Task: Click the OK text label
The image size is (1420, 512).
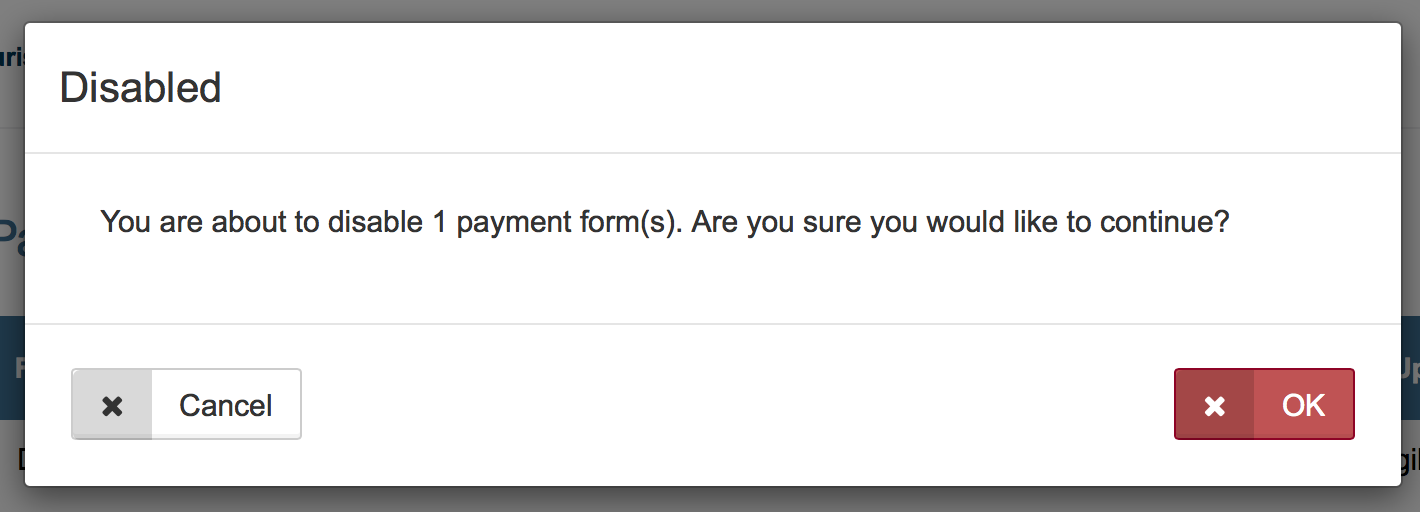Action: (1303, 405)
